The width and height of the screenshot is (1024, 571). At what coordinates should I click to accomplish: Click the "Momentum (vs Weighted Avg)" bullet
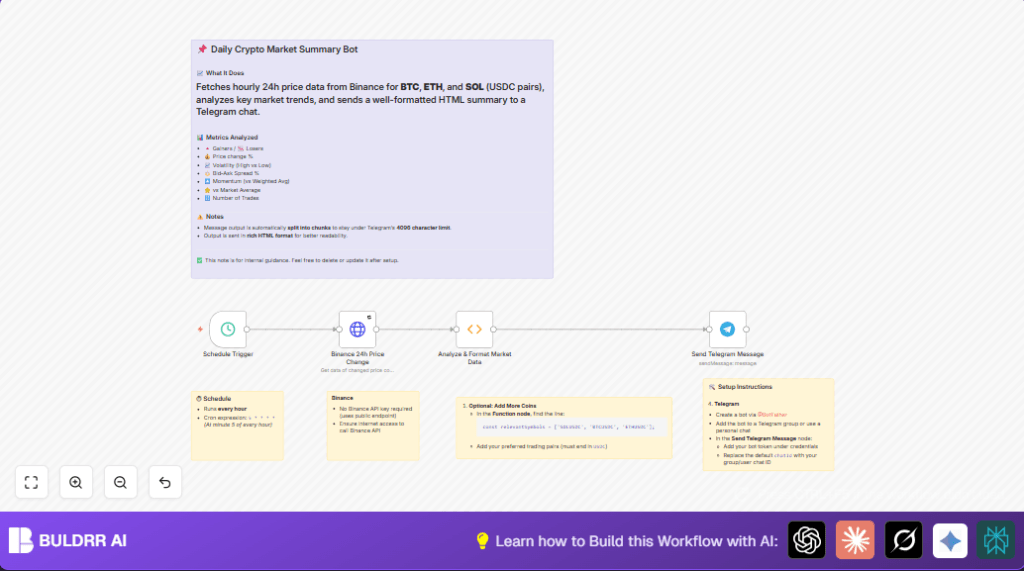coord(251,181)
